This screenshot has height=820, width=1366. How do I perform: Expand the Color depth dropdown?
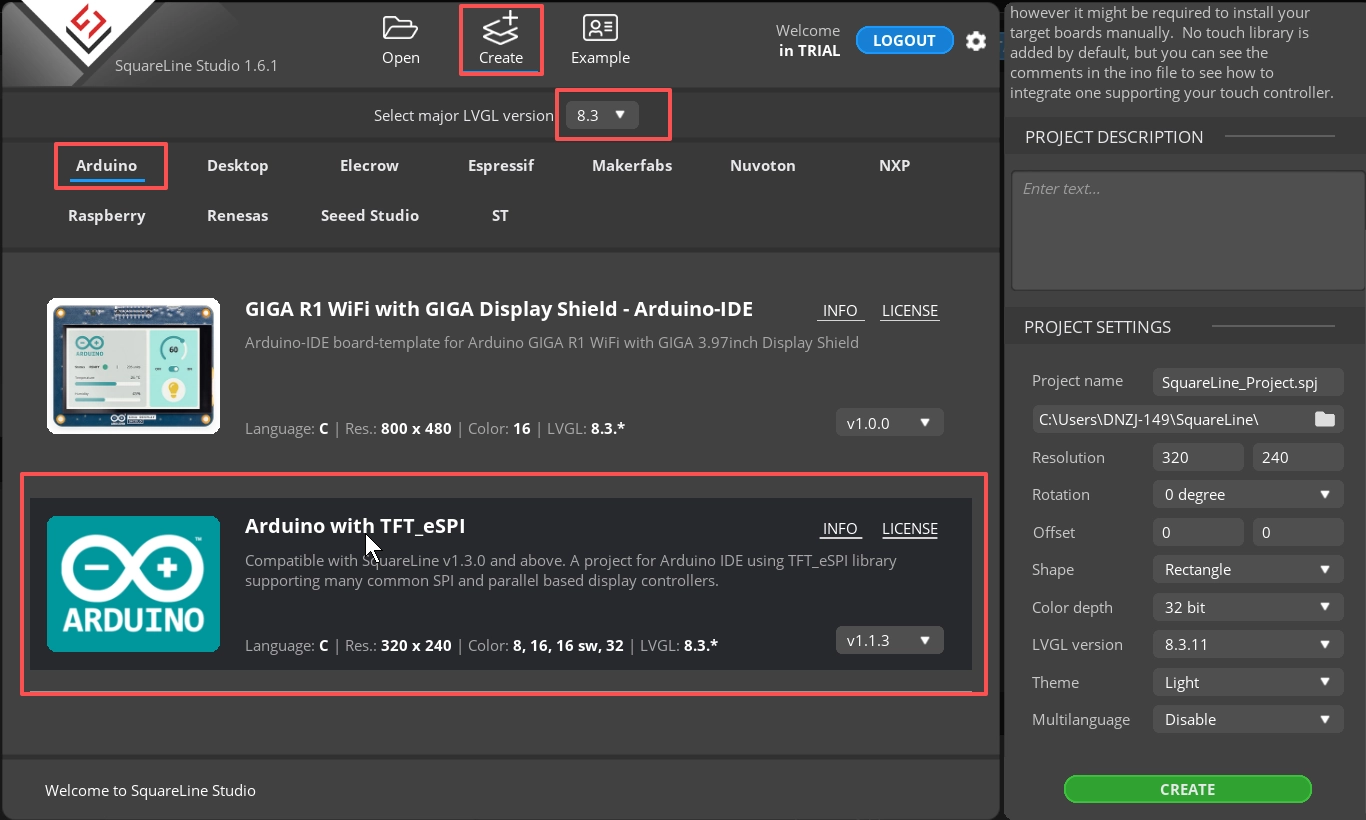1247,607
